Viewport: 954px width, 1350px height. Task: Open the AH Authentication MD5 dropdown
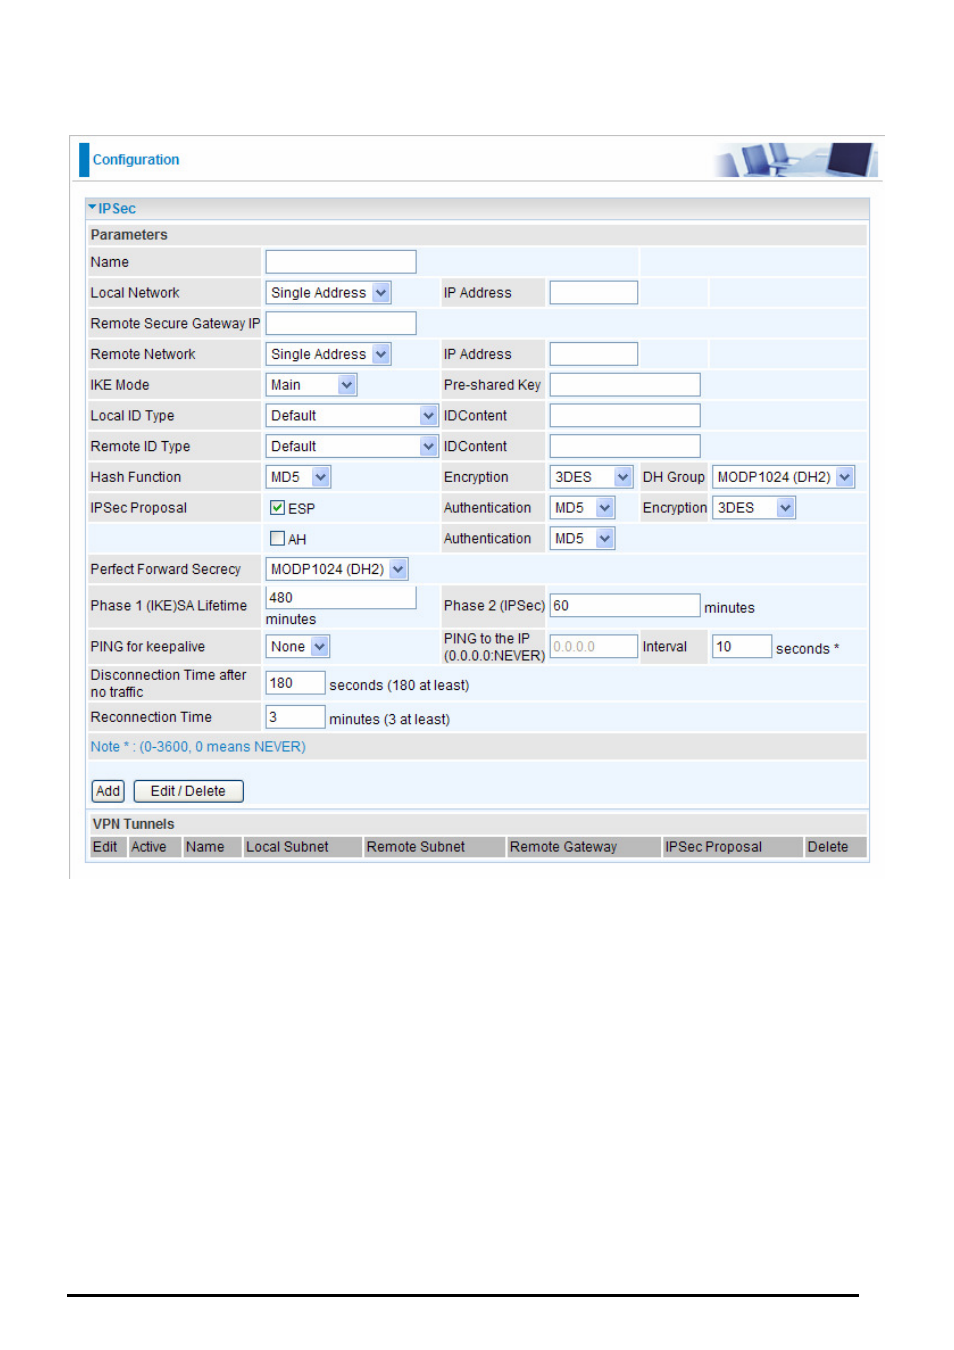(x=582, y=538)
